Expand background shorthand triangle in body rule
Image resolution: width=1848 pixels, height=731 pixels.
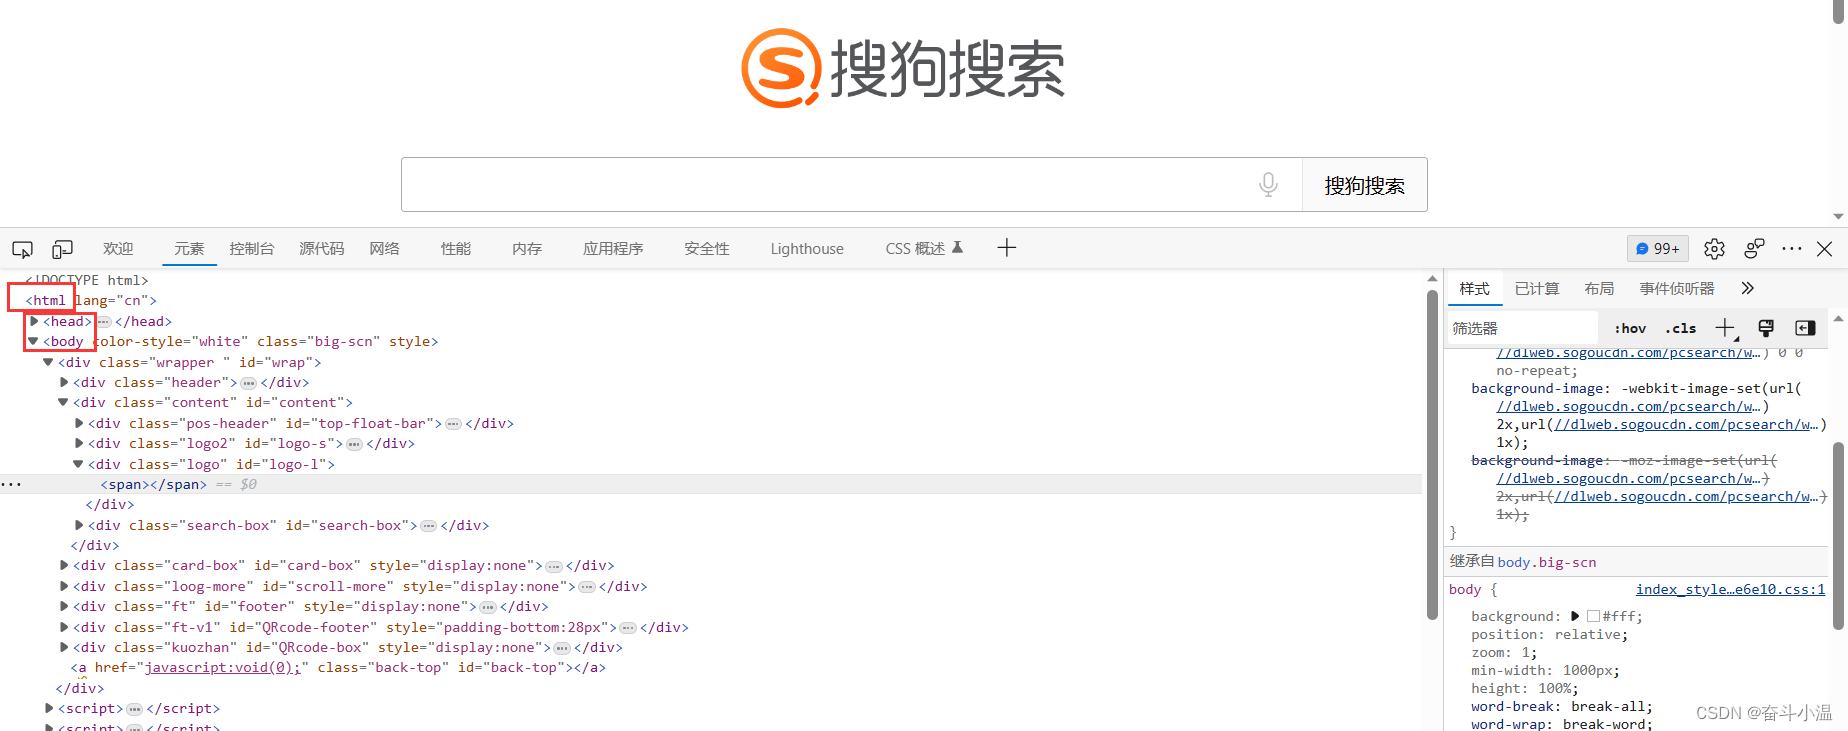[1575, 616]
